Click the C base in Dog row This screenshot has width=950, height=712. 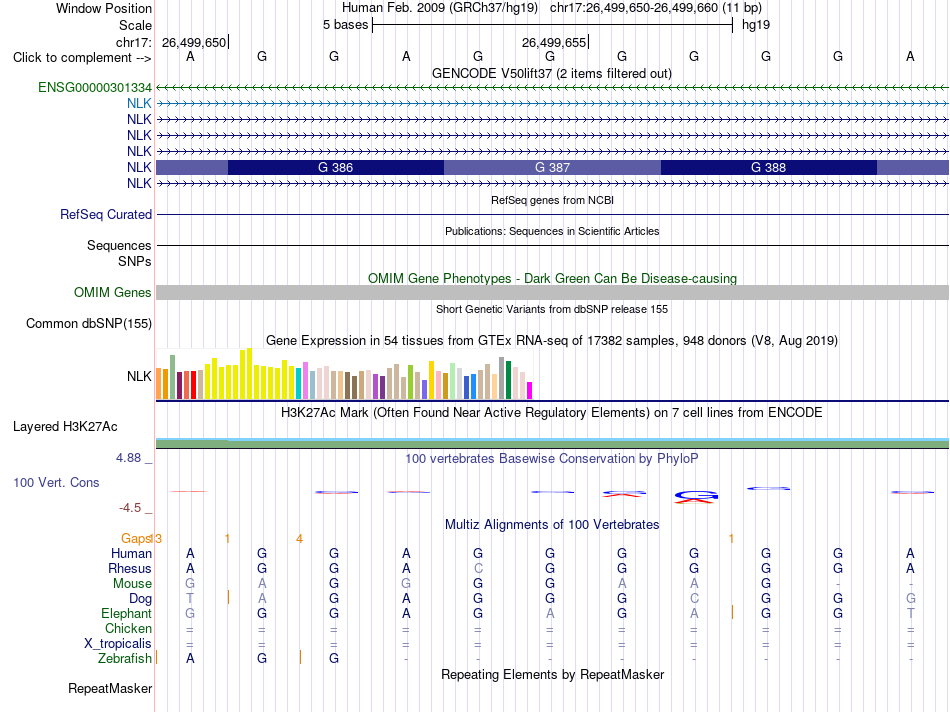point(694,599)
